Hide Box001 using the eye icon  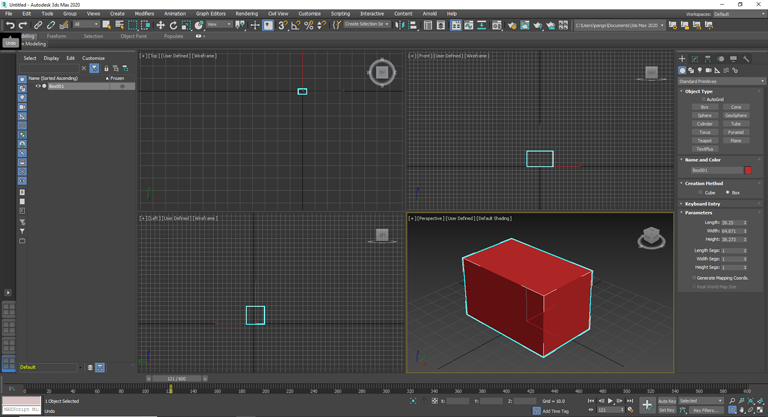(38, 86)
